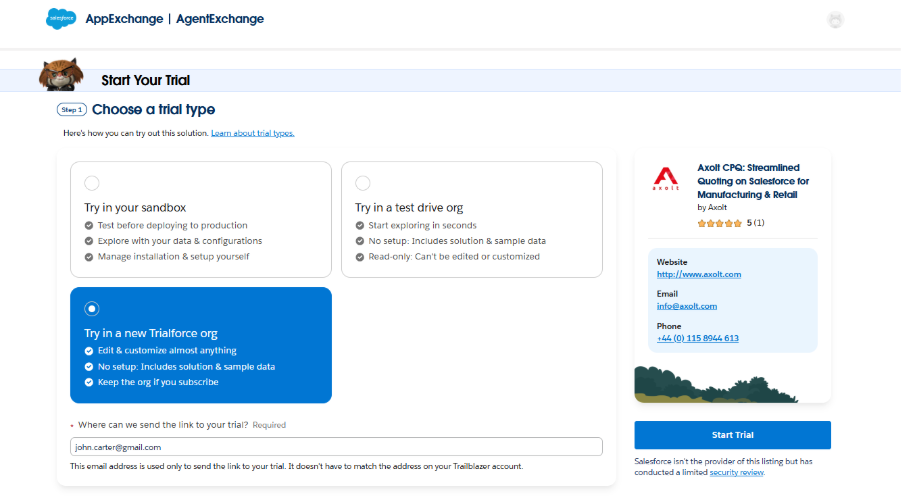Select the sandbox trial radio button

pos(92,183)
